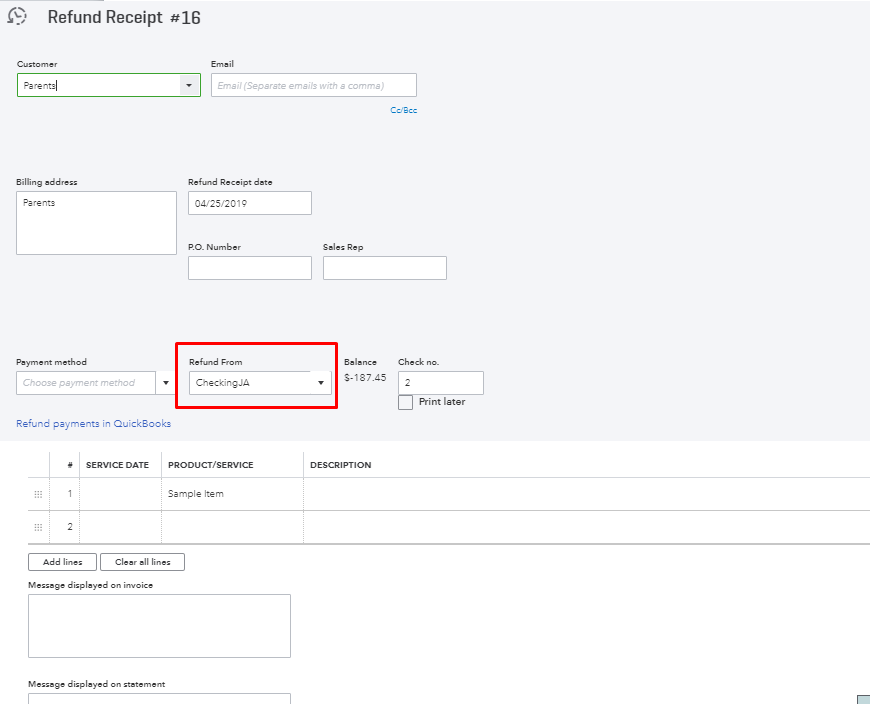Grab the row 2 drag handle
The image size is (870, 704).
point(38,527)
